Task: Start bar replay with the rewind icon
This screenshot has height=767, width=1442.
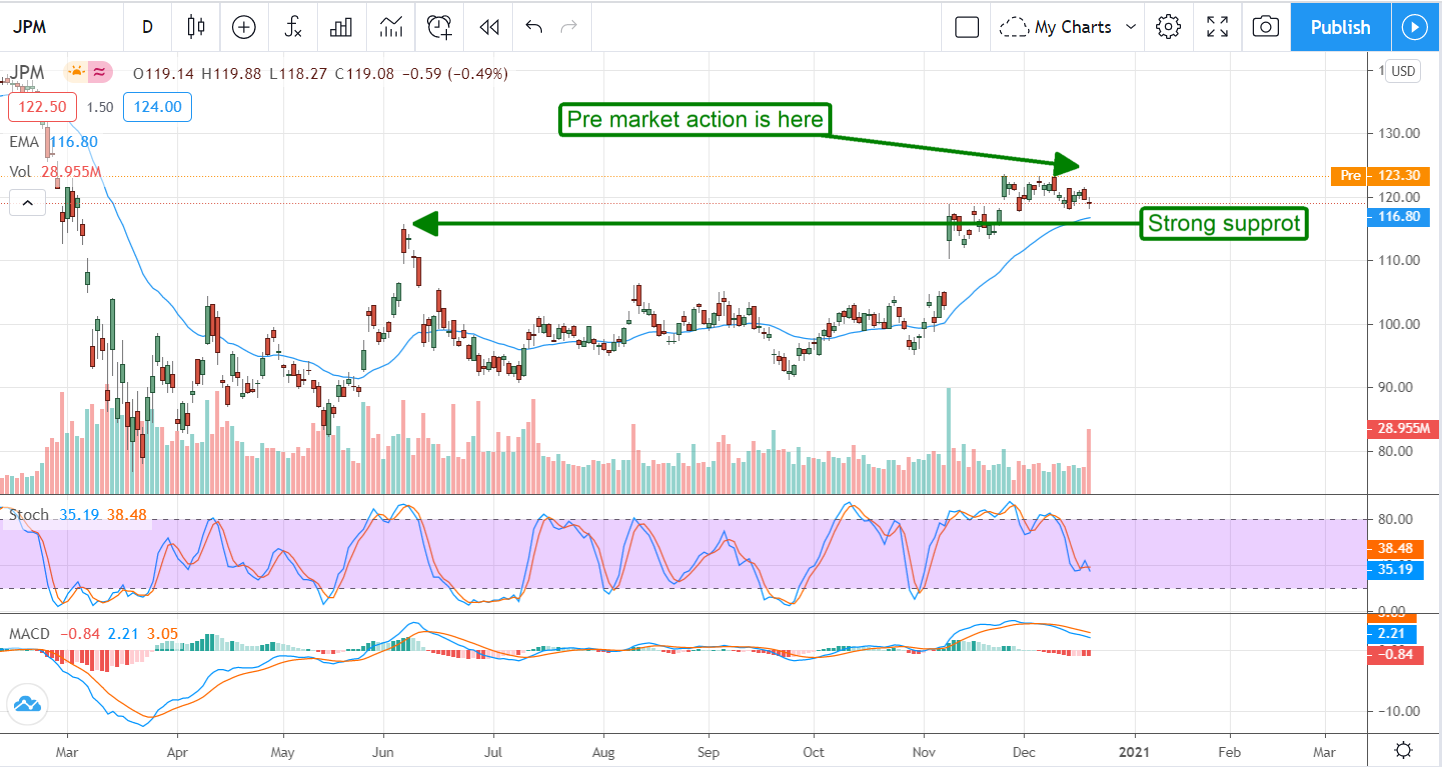Action: click(489, 27)
